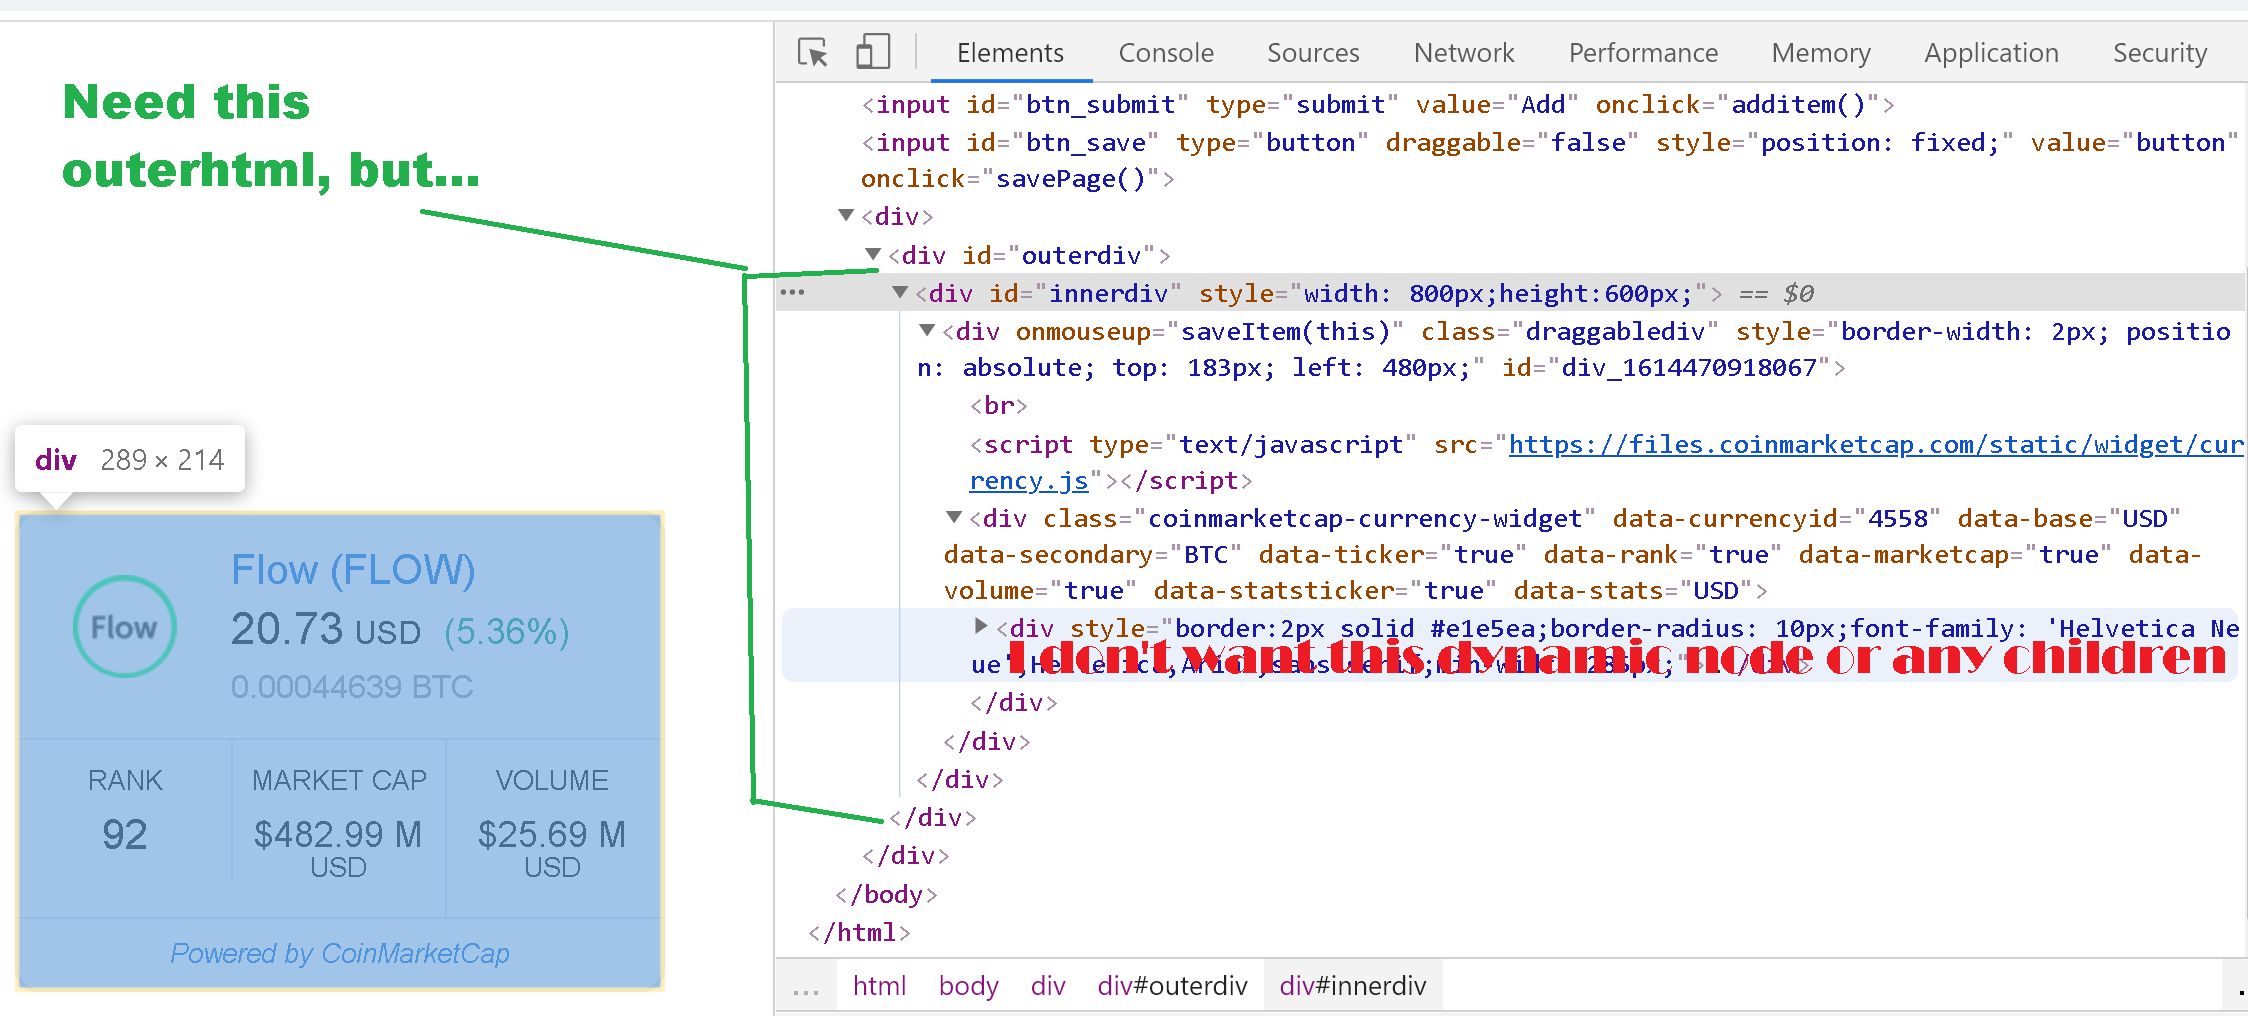Screen dimensions: 2248x1016
Task: Click the breadcrumb overflow ellipsis
Action: (806, 986)
